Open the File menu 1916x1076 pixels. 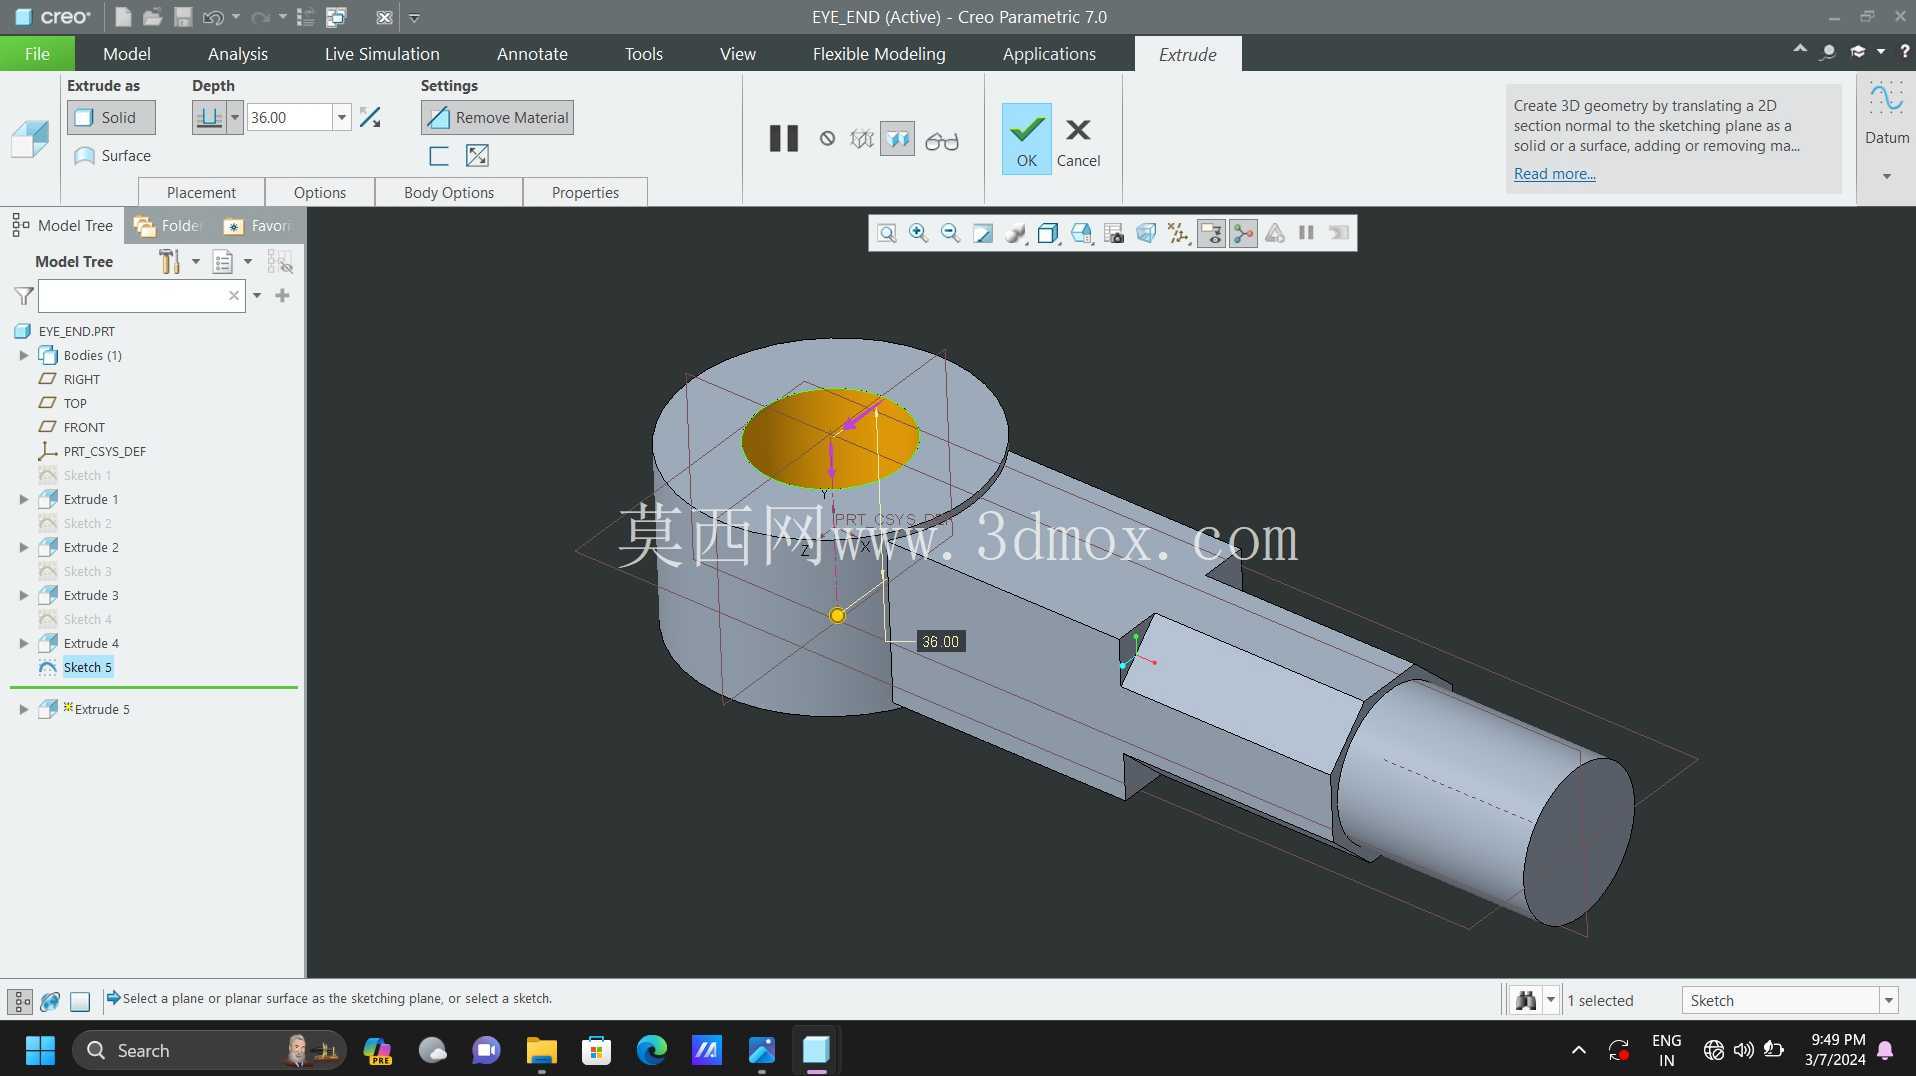click(37, 54)
